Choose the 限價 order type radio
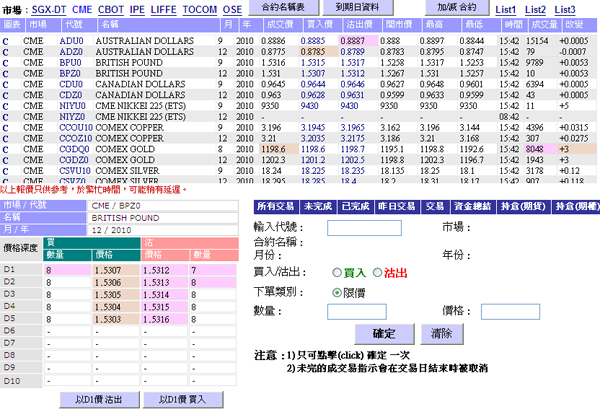 coord(336,291)
